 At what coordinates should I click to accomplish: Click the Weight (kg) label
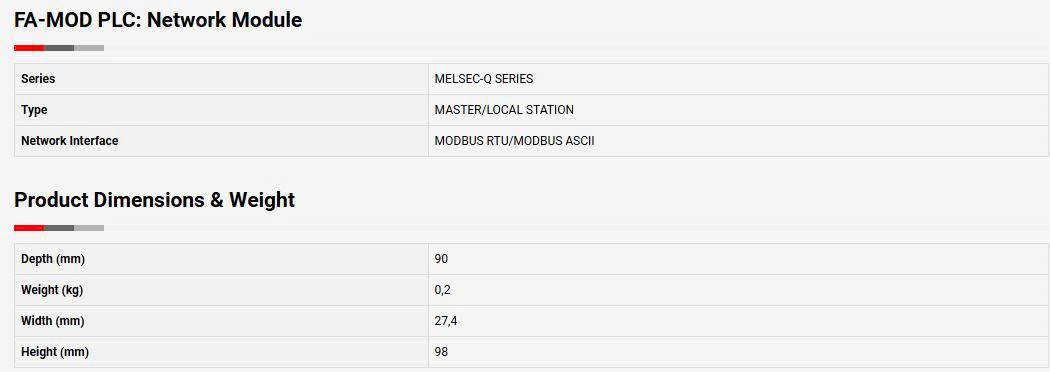tap(52, 290)
